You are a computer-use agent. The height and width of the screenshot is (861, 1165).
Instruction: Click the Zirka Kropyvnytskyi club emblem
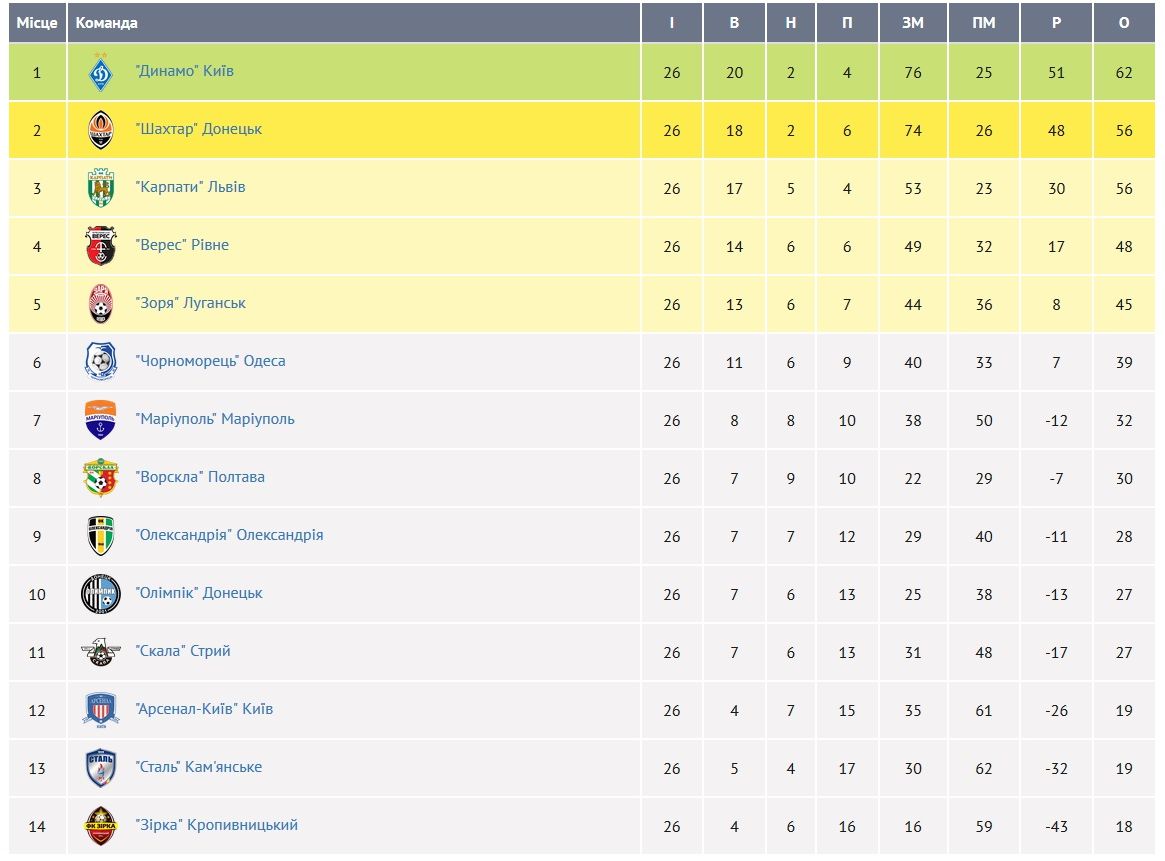click(100, 826)
